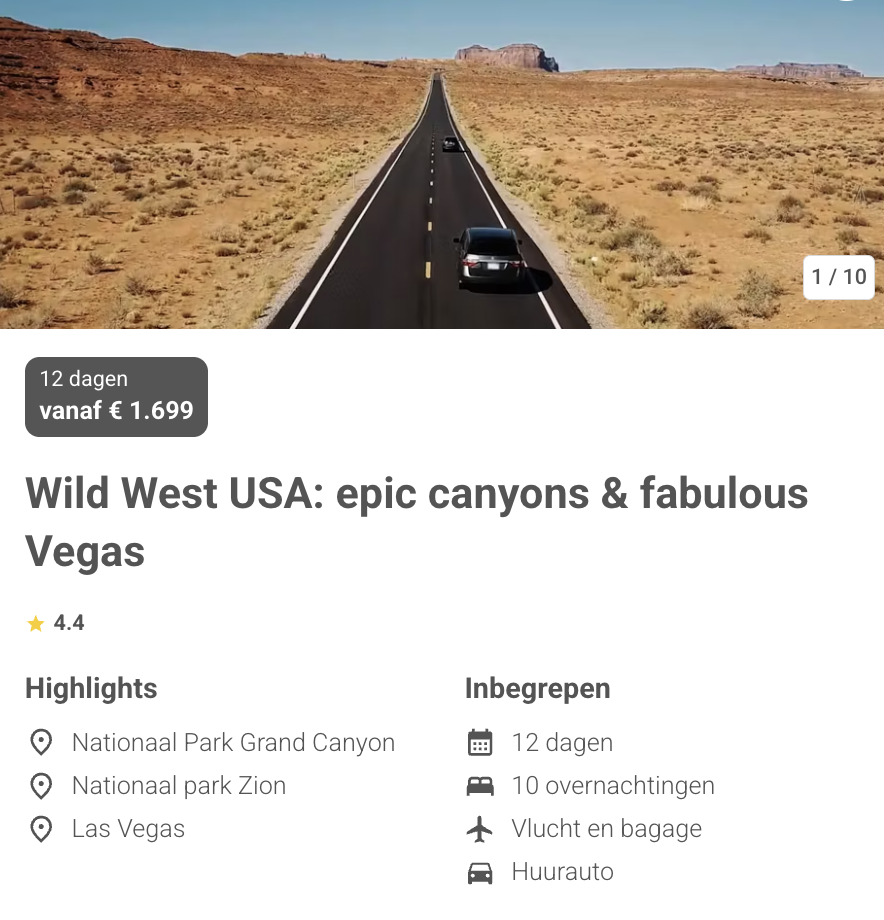Click the Huurauto included item text
Viewport: 884px width, 920px height.
click(563, 872)
